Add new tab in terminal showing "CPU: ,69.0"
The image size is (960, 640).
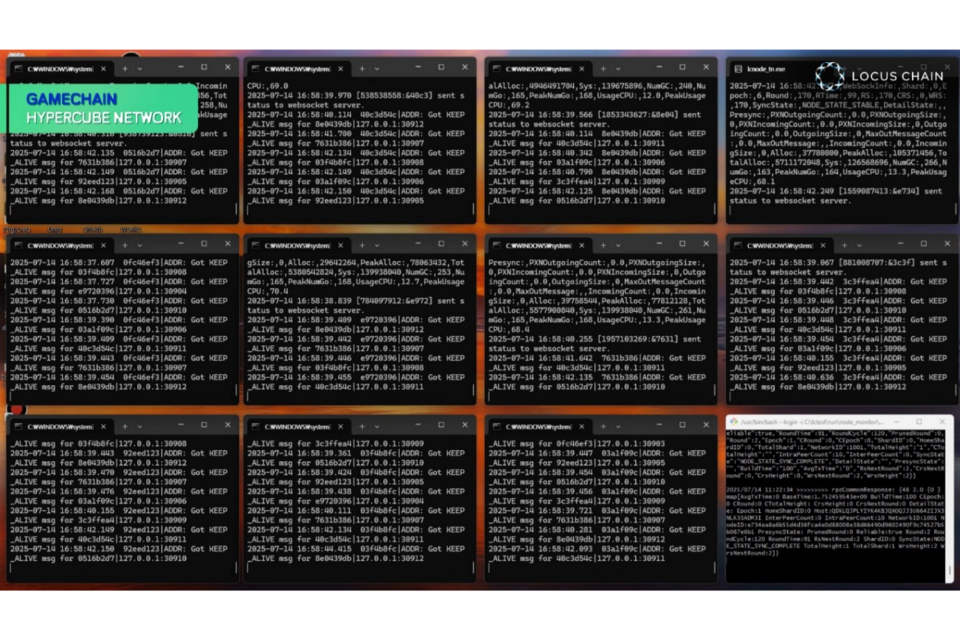[x=363, y=69]
